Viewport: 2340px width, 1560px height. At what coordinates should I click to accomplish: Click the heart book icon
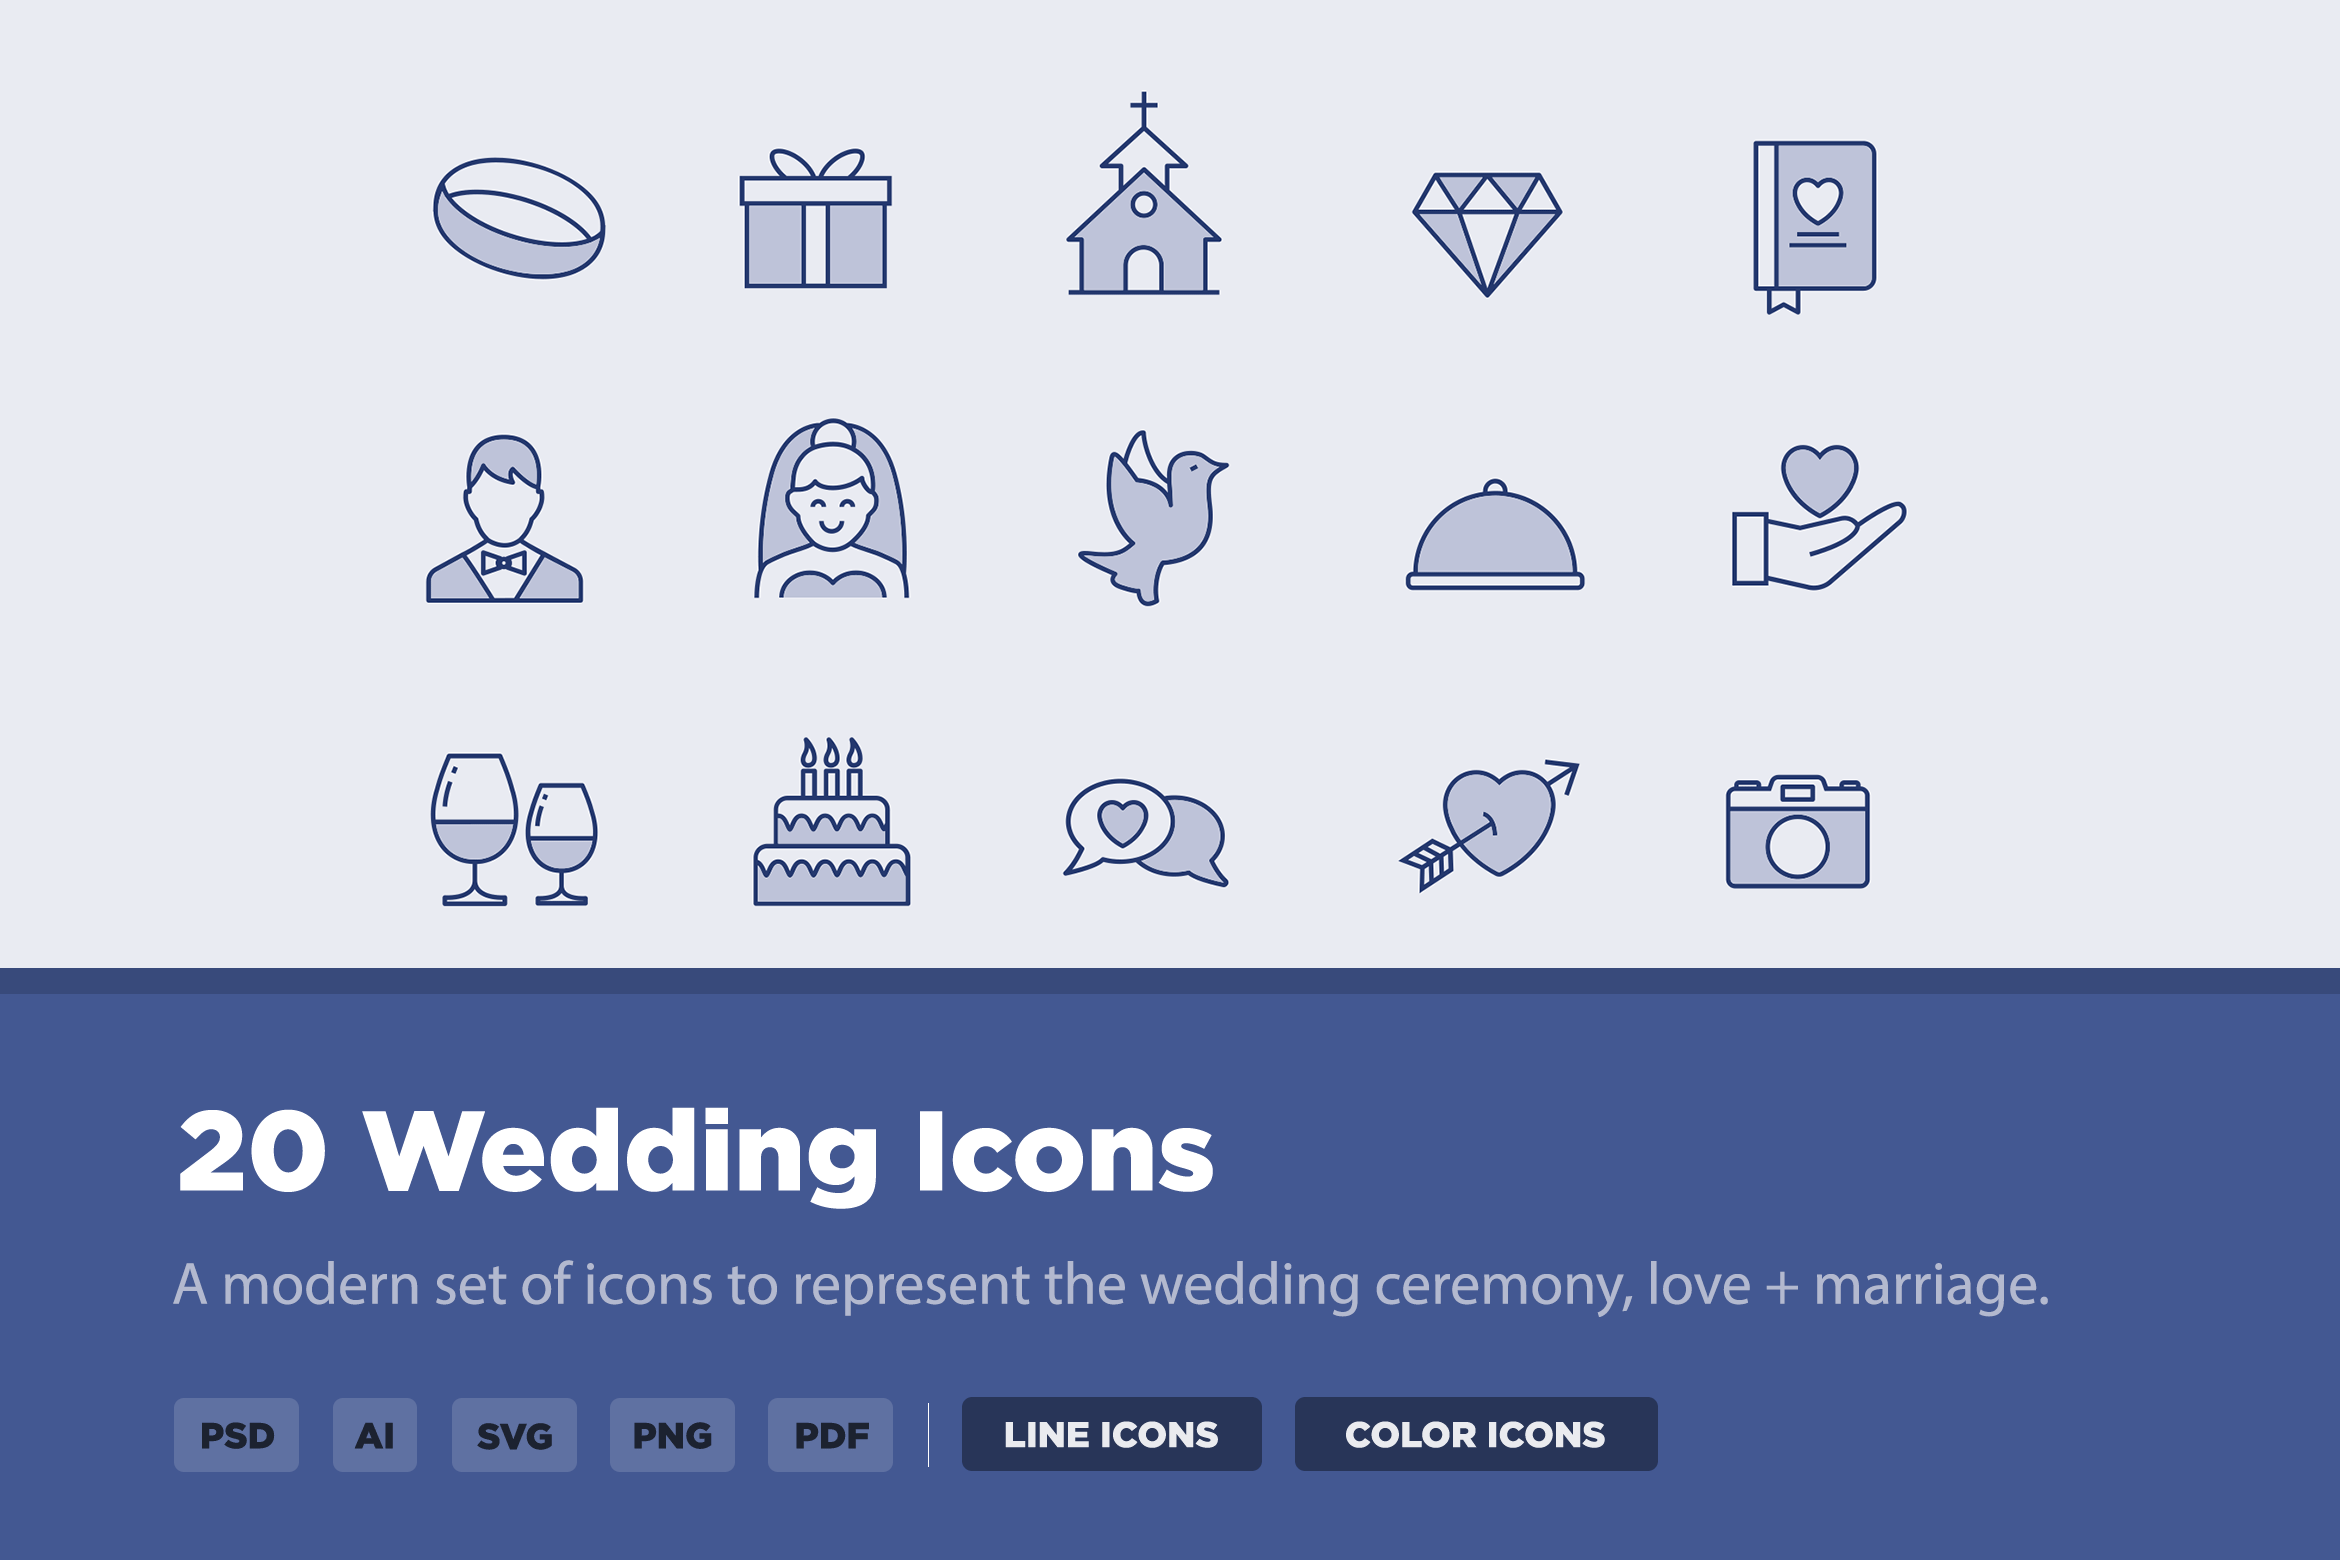[1814, 227]
